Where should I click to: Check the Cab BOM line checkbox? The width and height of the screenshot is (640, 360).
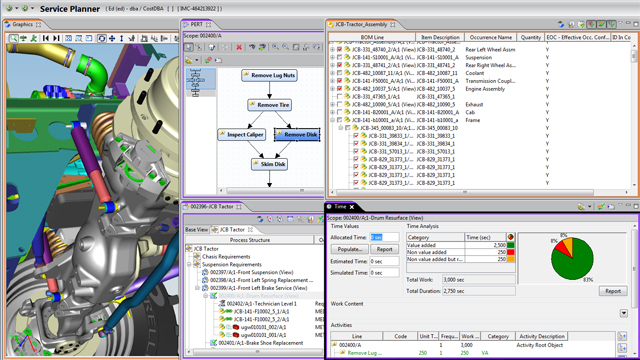click(340, 112)
